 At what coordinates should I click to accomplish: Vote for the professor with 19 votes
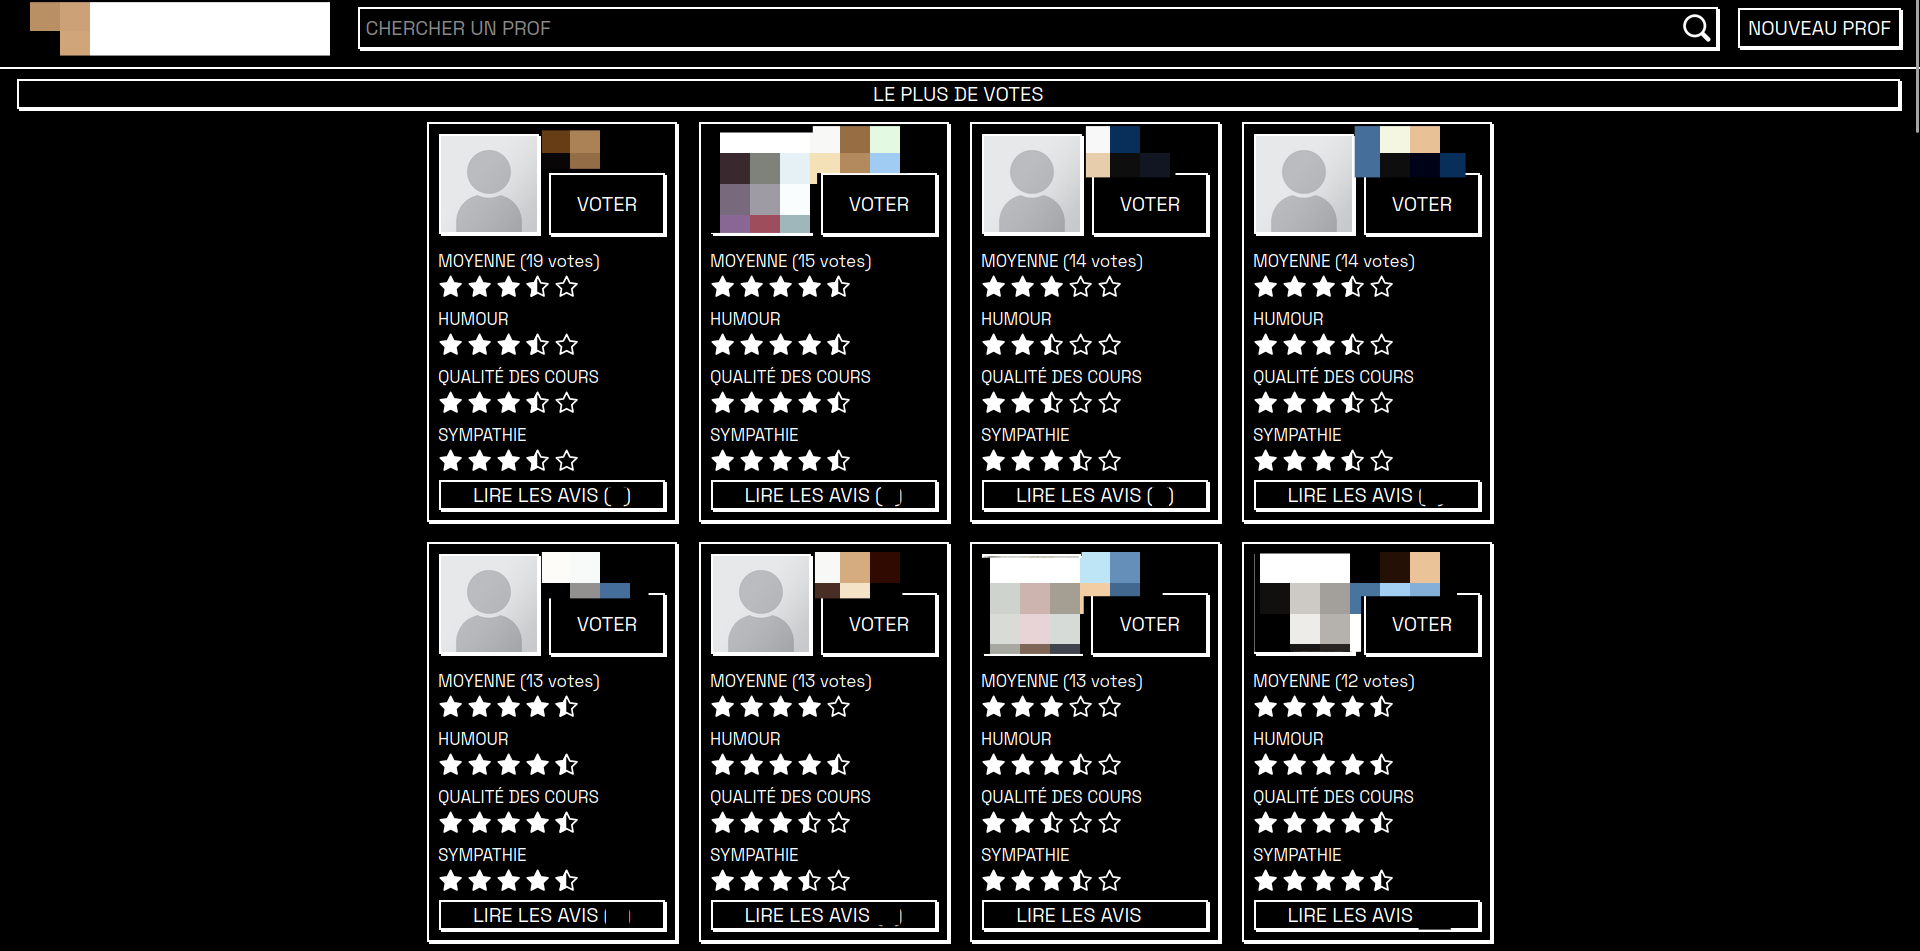[607, 204]
